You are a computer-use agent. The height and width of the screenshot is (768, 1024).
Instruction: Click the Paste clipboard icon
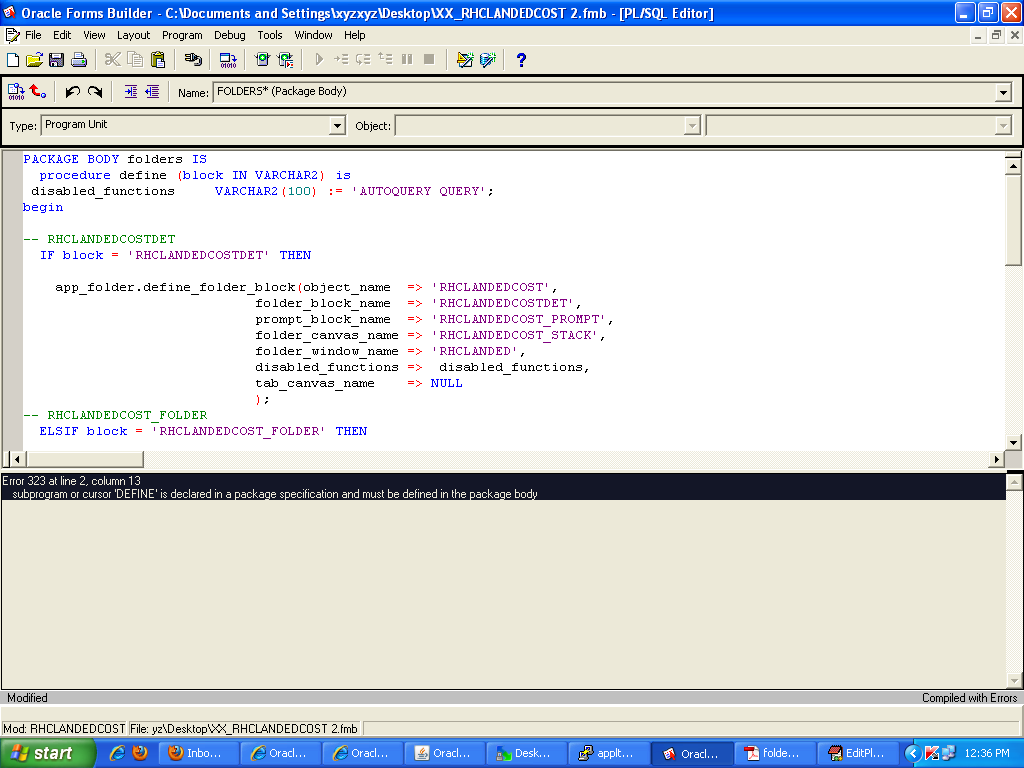click(x=158, y=60)
